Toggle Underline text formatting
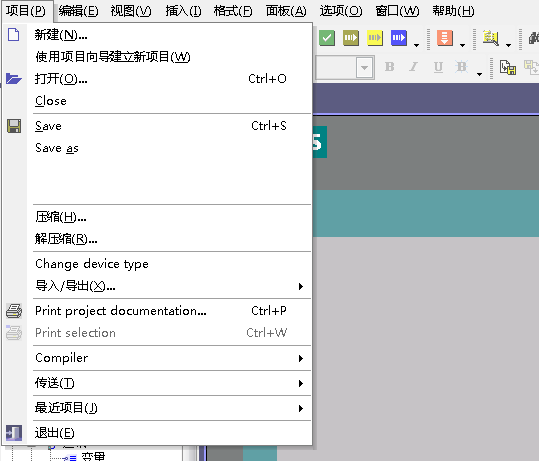Screen dimensions: 539x461 [438, 67]
